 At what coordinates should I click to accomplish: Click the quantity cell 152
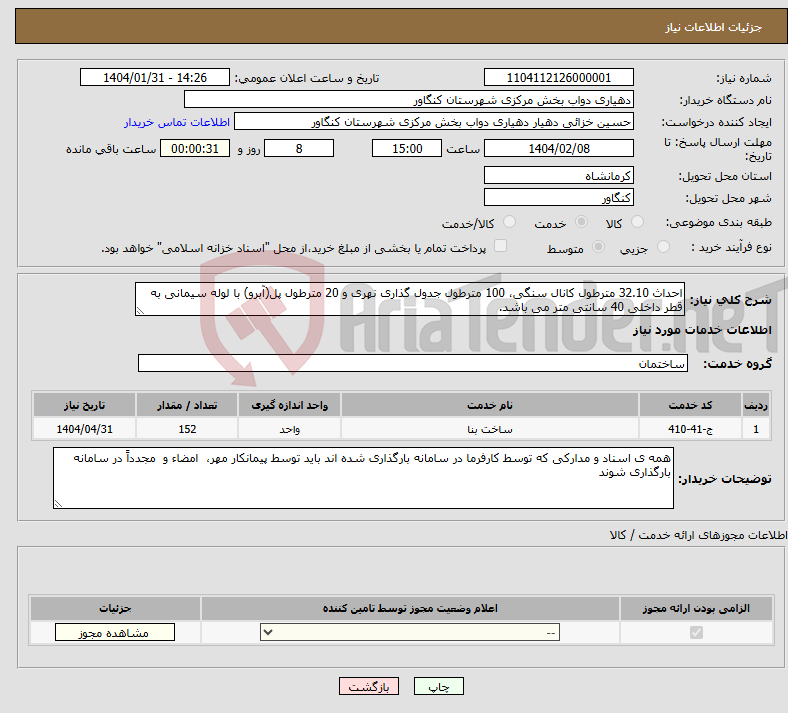click(187, 429)
